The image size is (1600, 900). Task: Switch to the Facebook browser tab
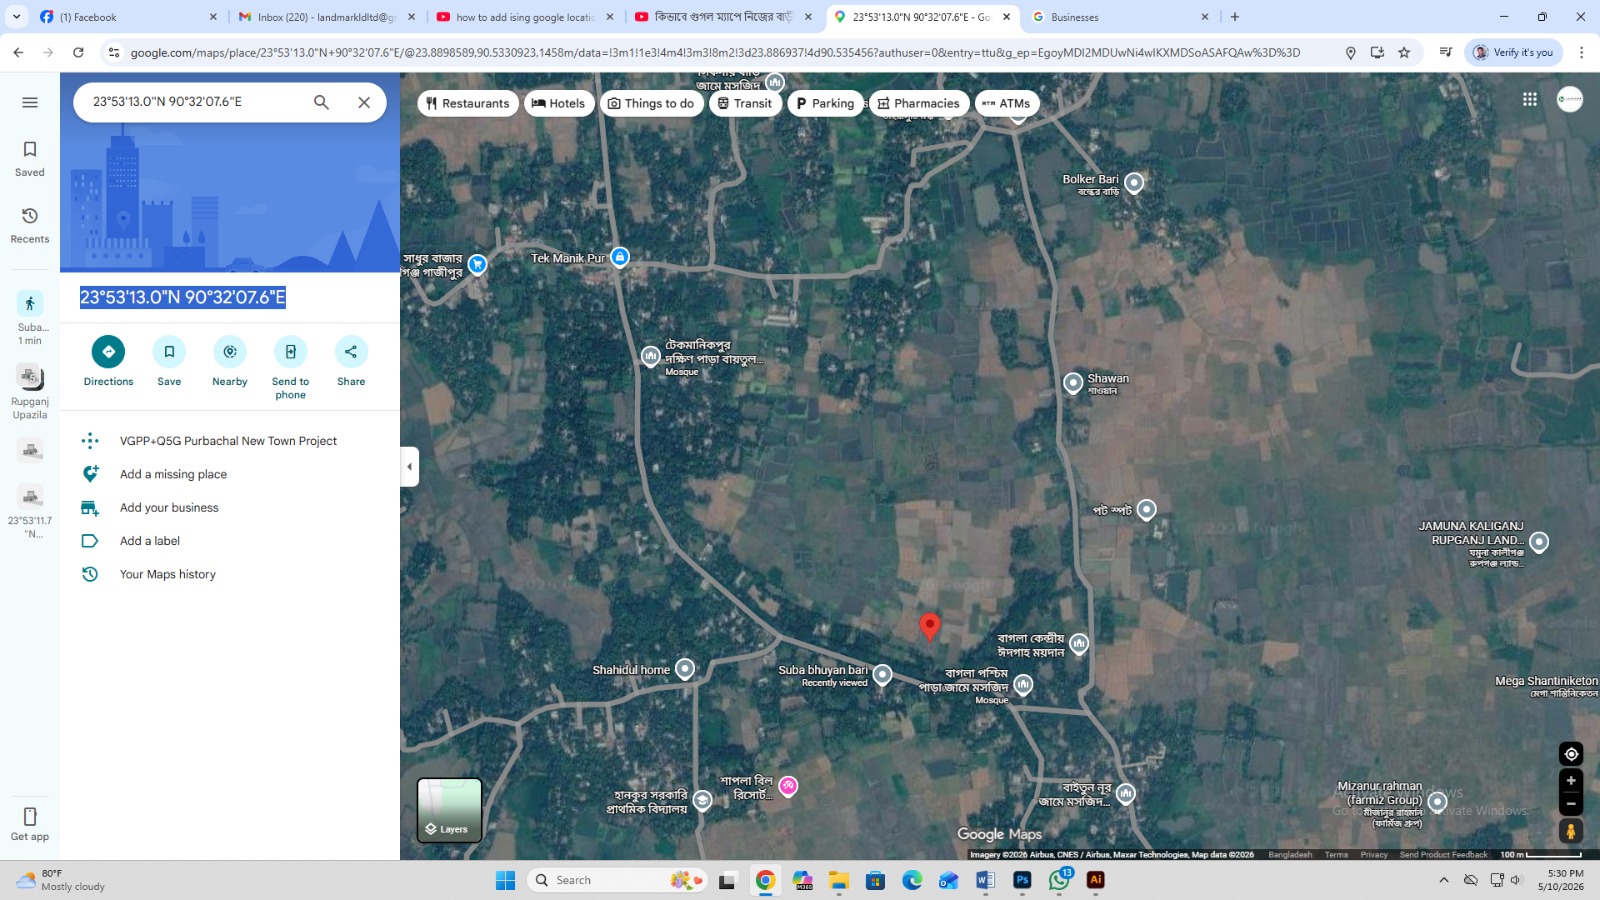click(127, 17)
